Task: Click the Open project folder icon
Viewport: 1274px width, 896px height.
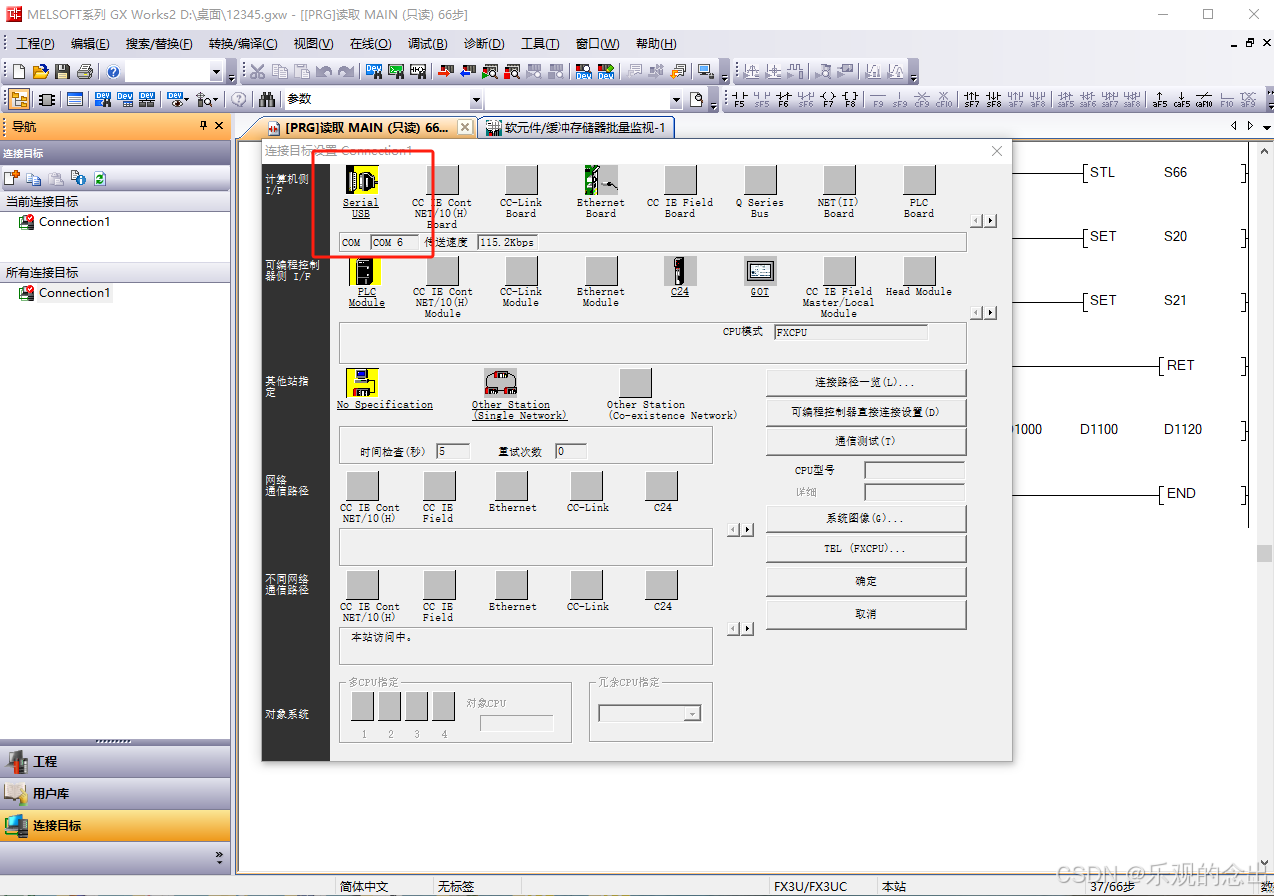Action: point(40,72)
